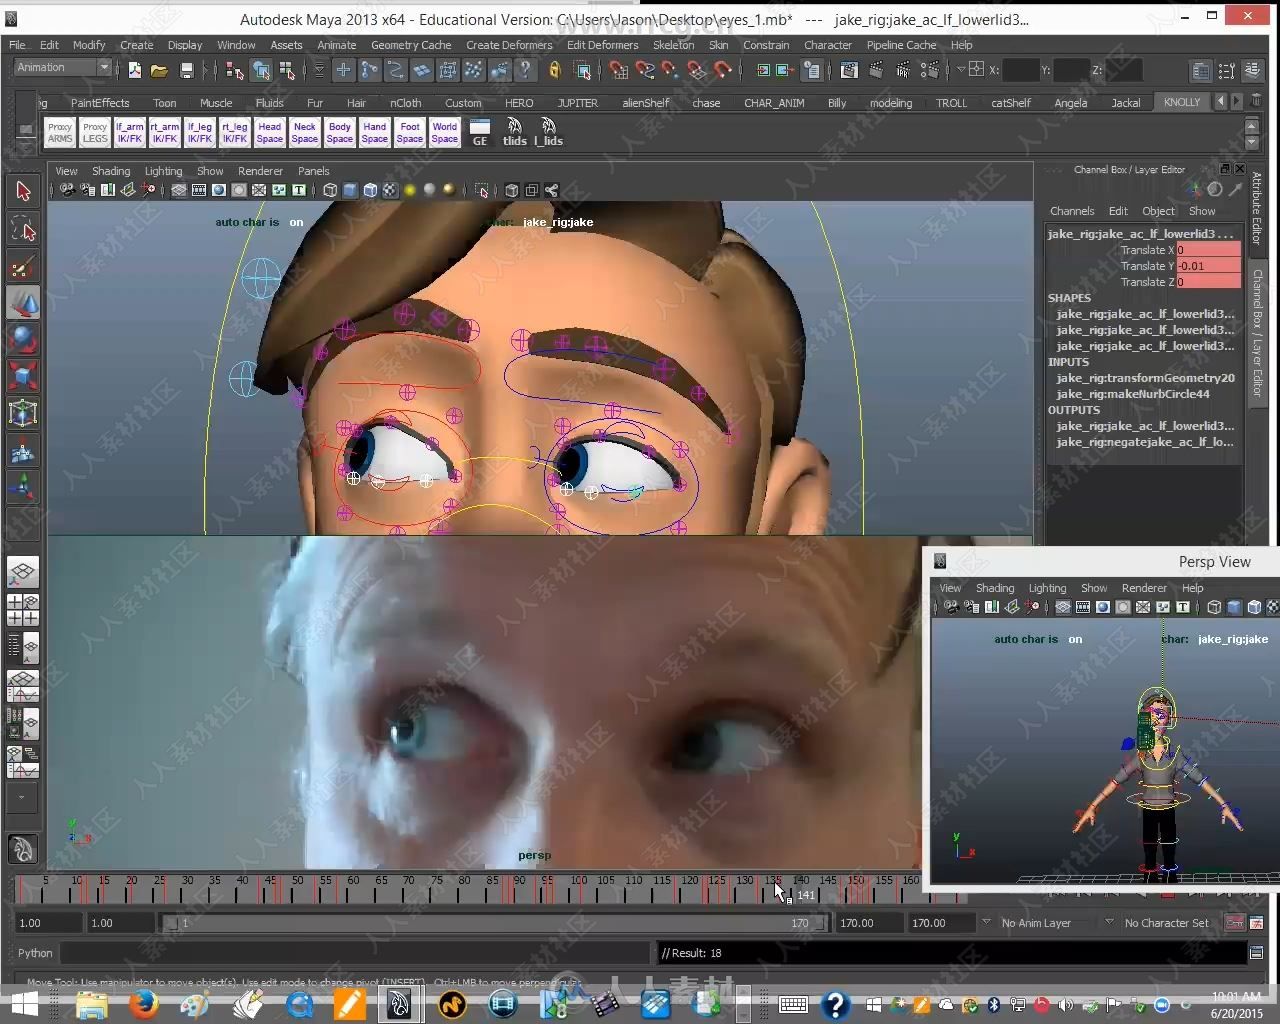
Task: Click the lf_arm IK/FK shelf button
Action: point(130,133)
